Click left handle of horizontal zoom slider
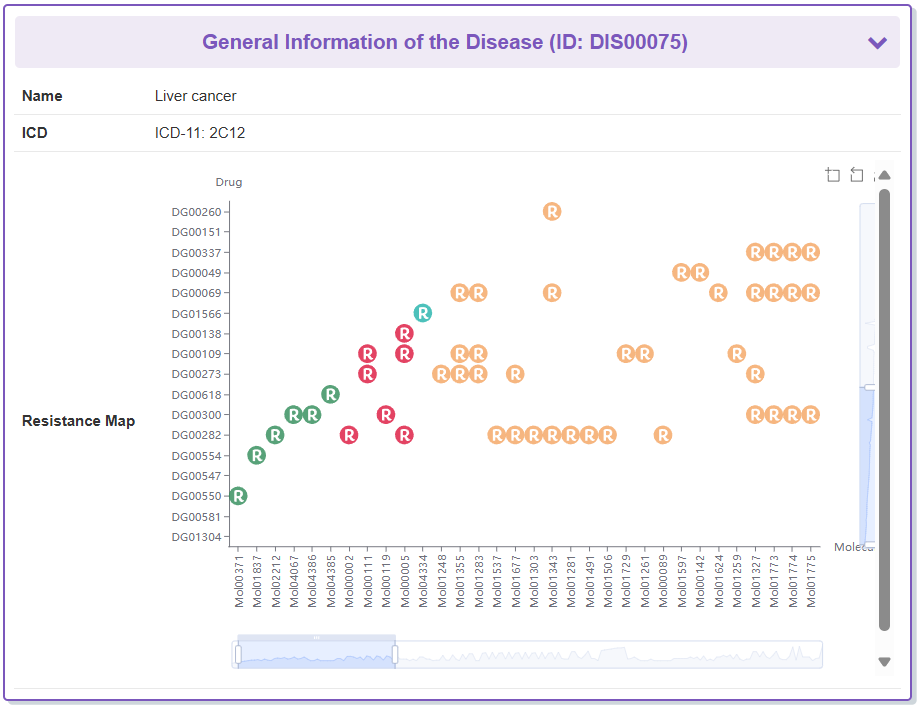The height and width of the screenshot is (706, 920). point(238,654)
